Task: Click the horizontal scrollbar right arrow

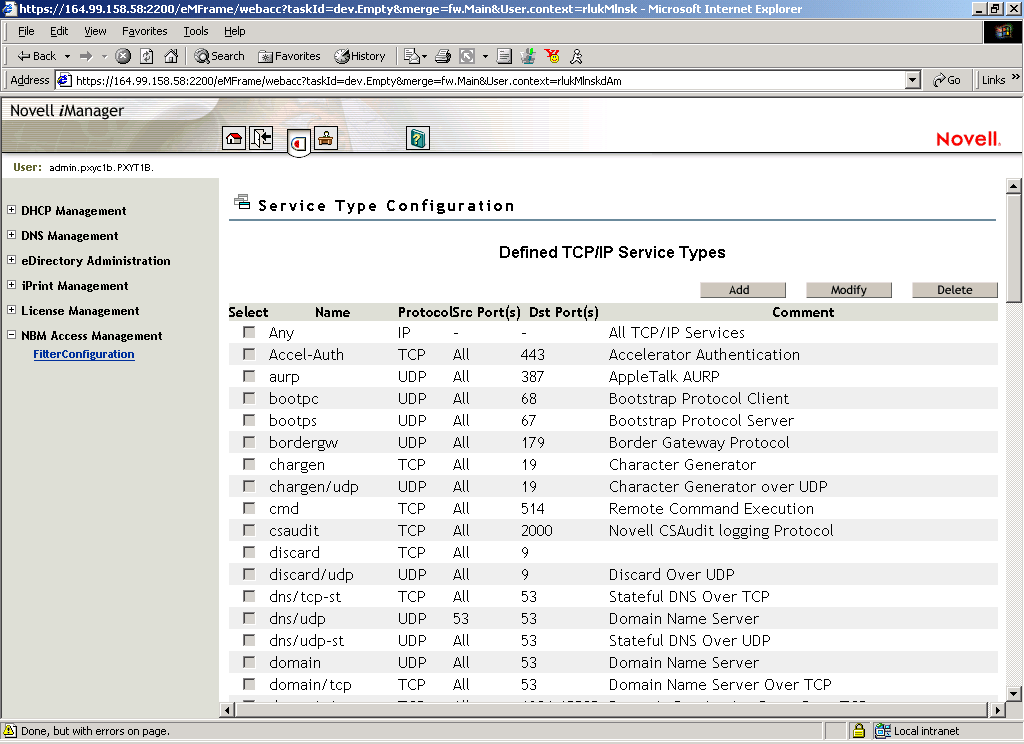Action: tap(996, 709)
